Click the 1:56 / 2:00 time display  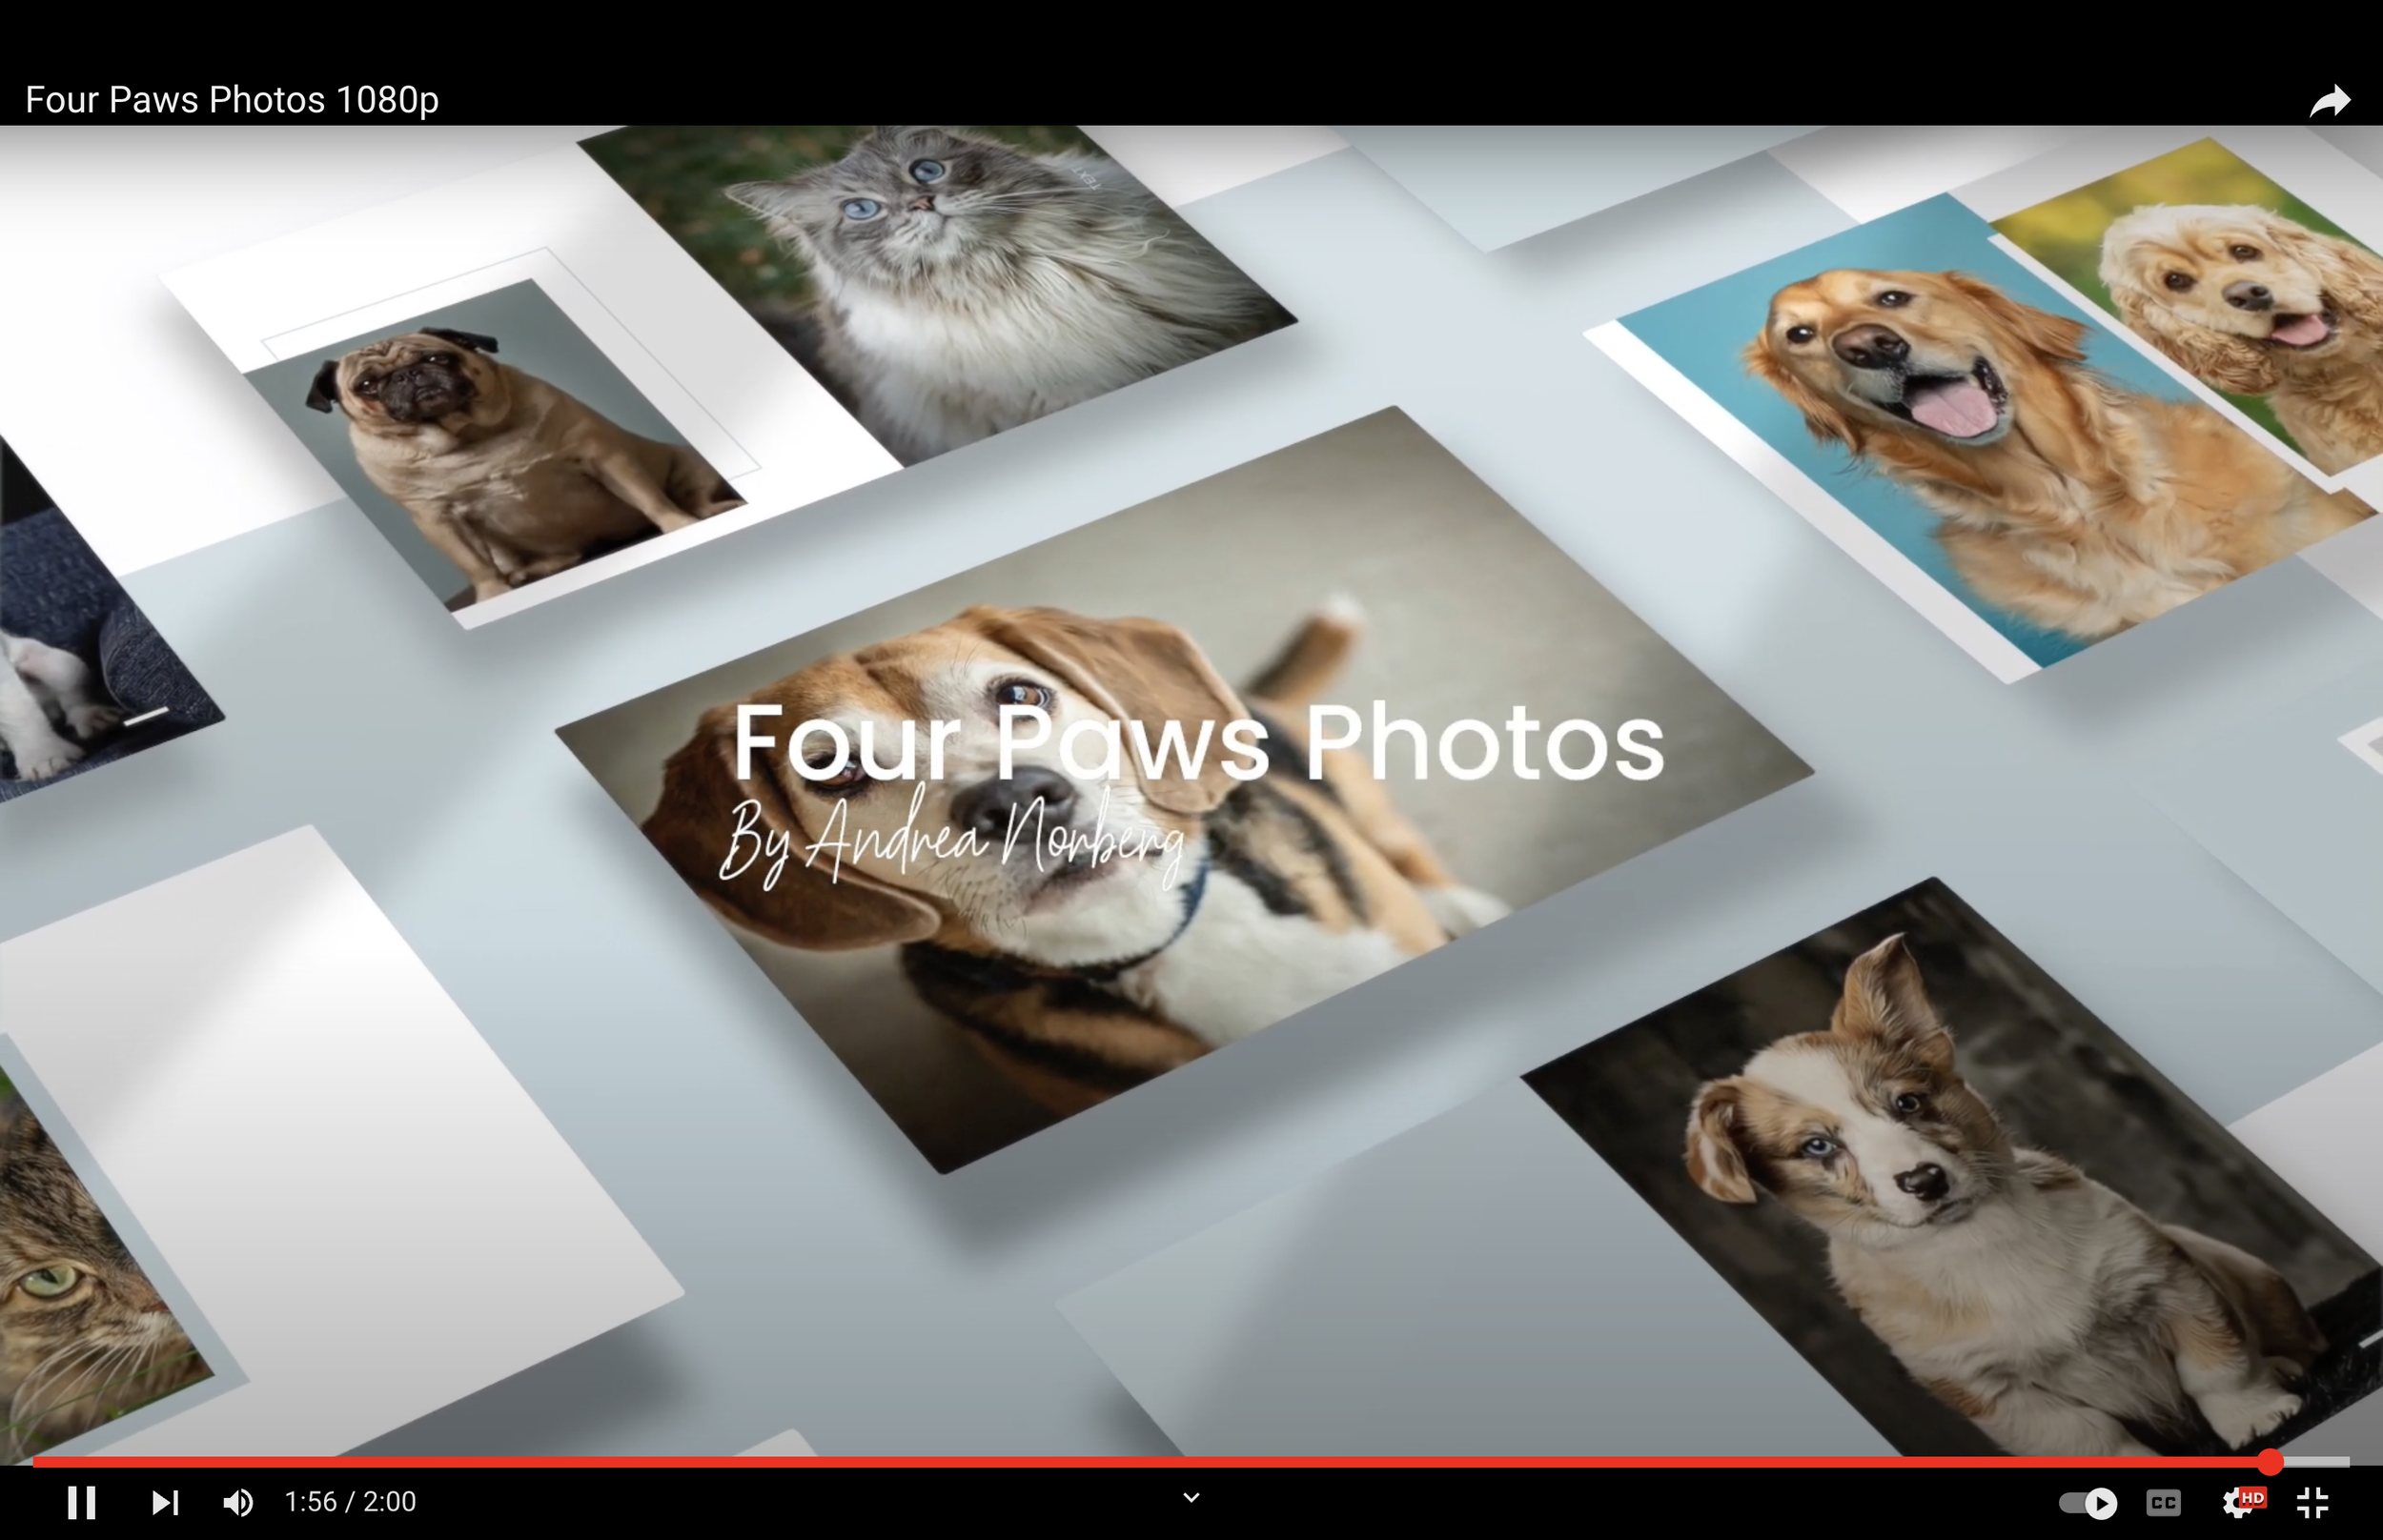click(x=350, y=1502)
